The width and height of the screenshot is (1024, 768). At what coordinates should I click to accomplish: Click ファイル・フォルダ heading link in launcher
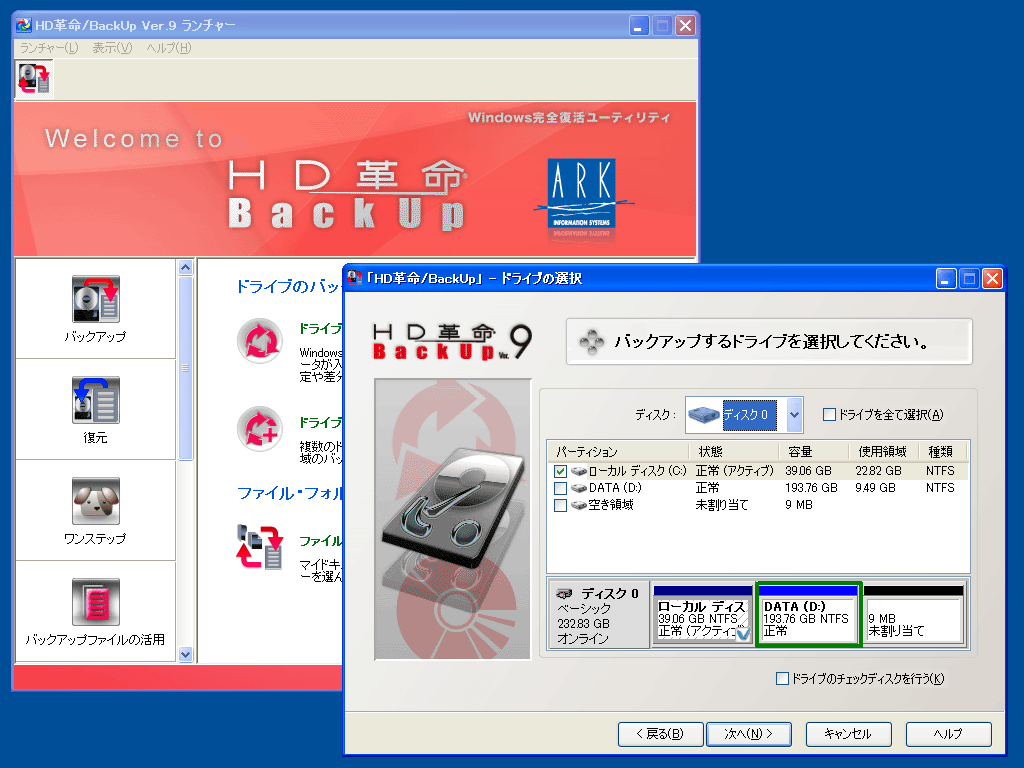click(289, 493)
